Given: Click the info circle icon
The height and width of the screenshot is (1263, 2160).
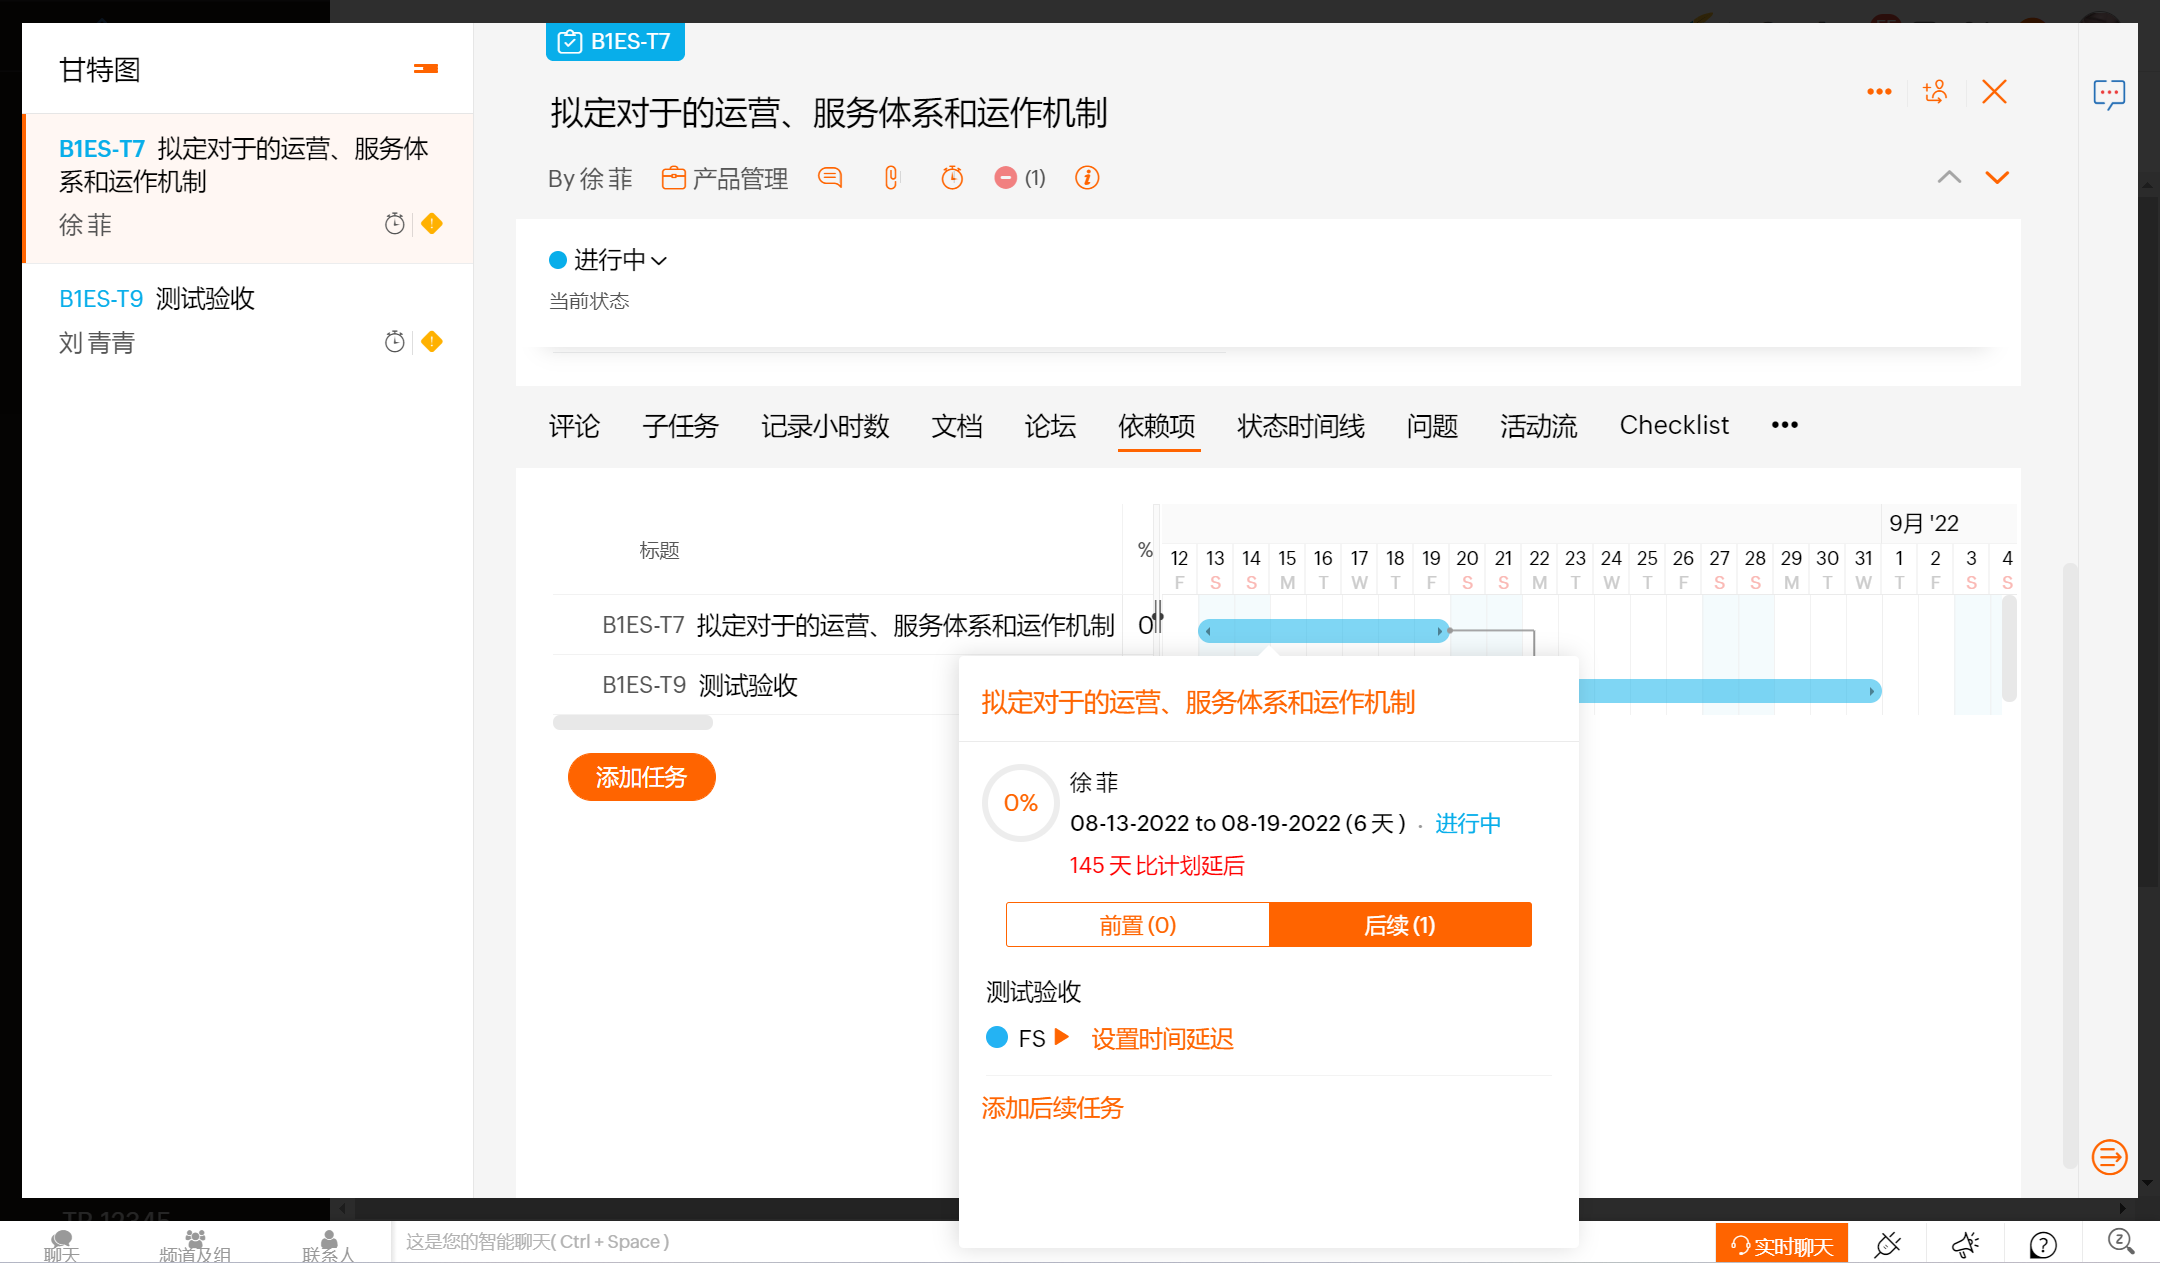Looking at the screenshot, I should [1087, 178].
